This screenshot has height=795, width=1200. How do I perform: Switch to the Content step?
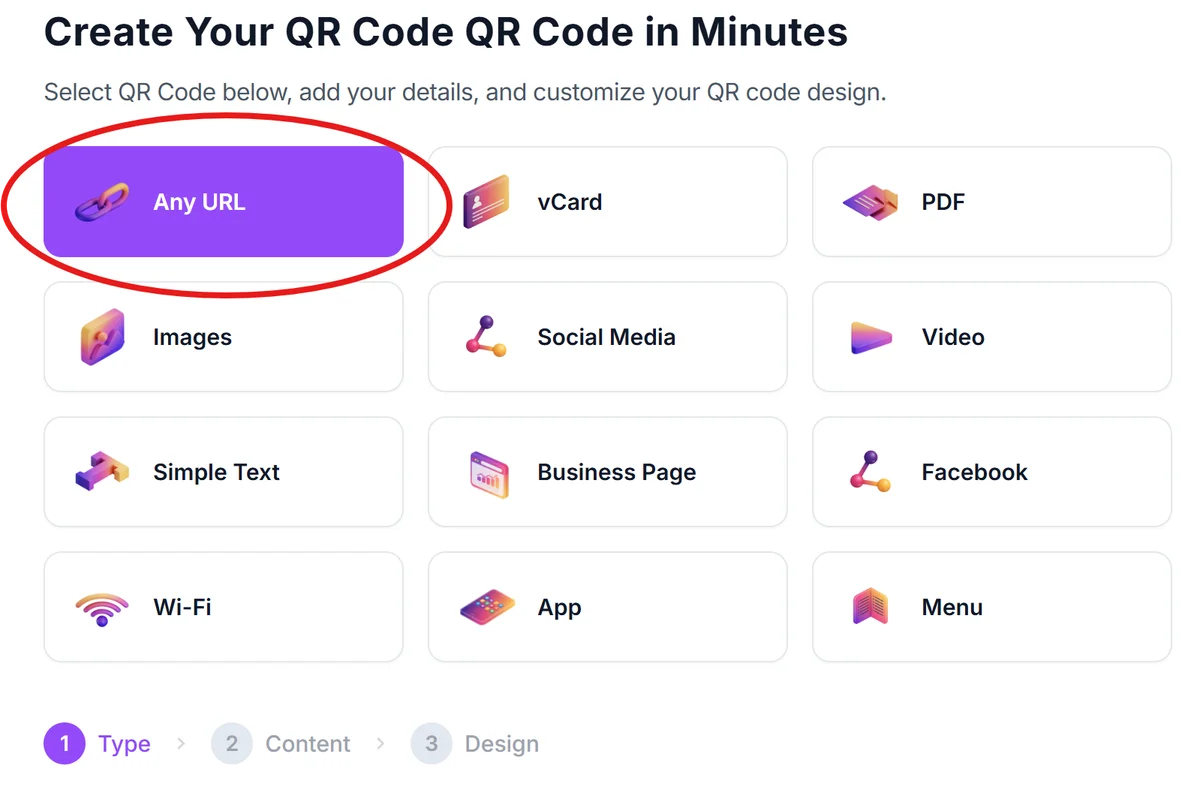307,744
